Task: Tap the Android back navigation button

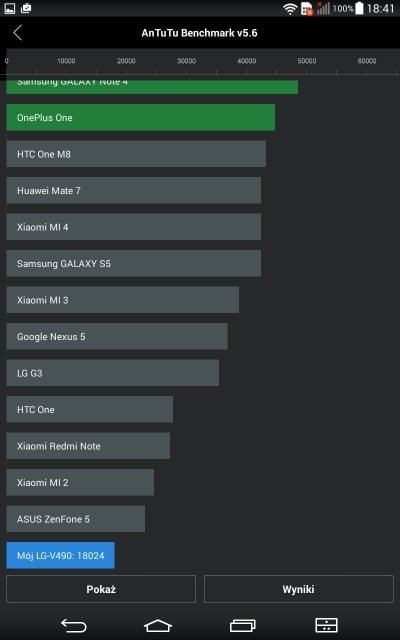Action: coord(74,625)
